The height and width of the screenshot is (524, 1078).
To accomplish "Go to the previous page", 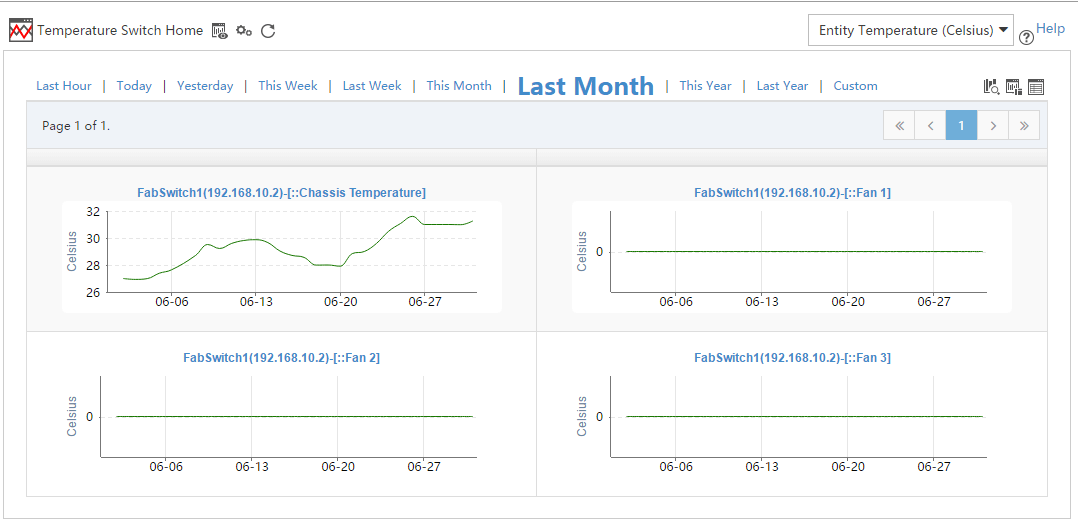I will coord(930,125).
